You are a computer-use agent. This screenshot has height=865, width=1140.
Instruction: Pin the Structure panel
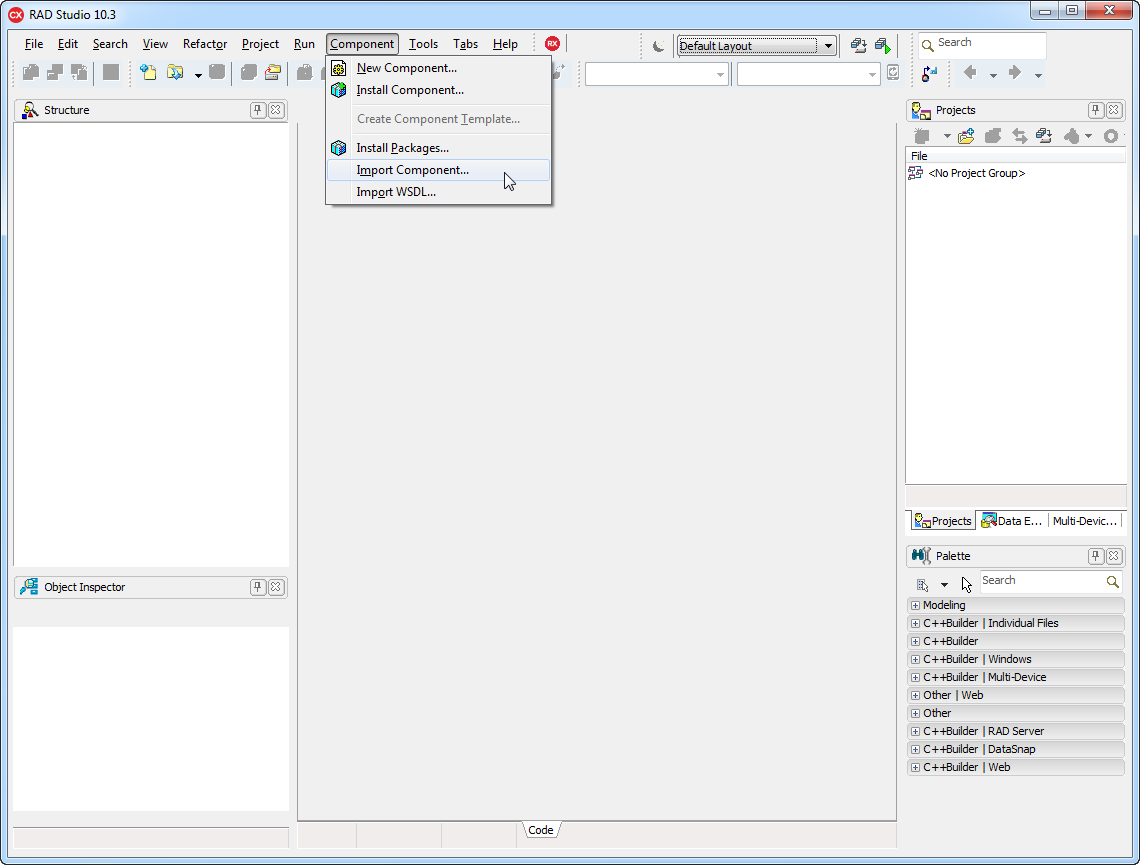[257, 110]
